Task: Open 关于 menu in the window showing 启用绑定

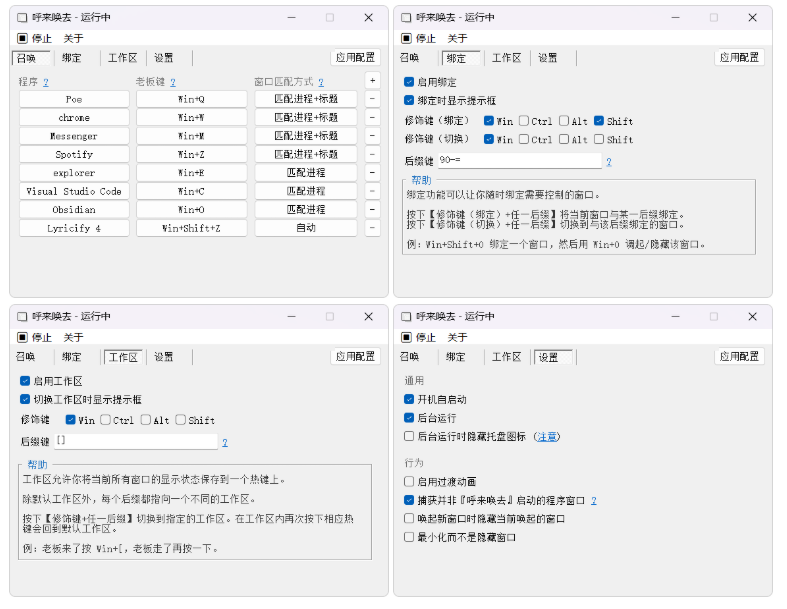Action: [x=457, y=38]
